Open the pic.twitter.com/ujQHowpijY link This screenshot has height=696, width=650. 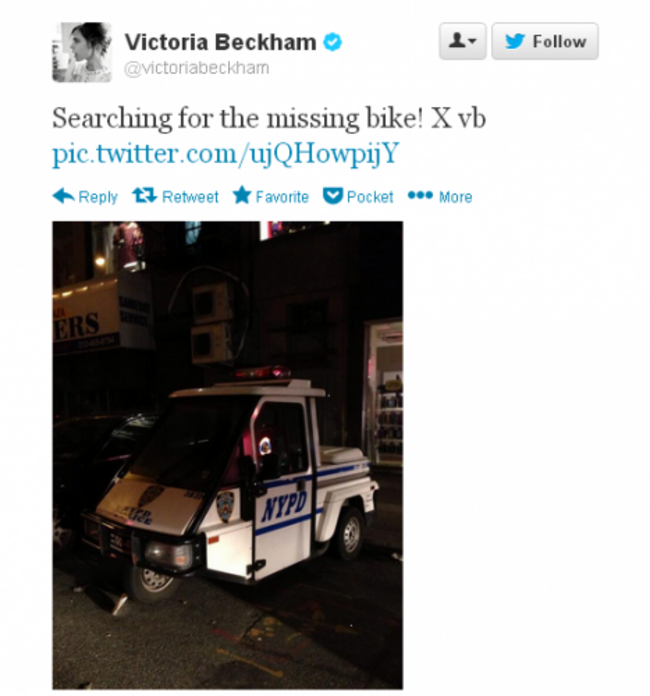click(226, 154)
